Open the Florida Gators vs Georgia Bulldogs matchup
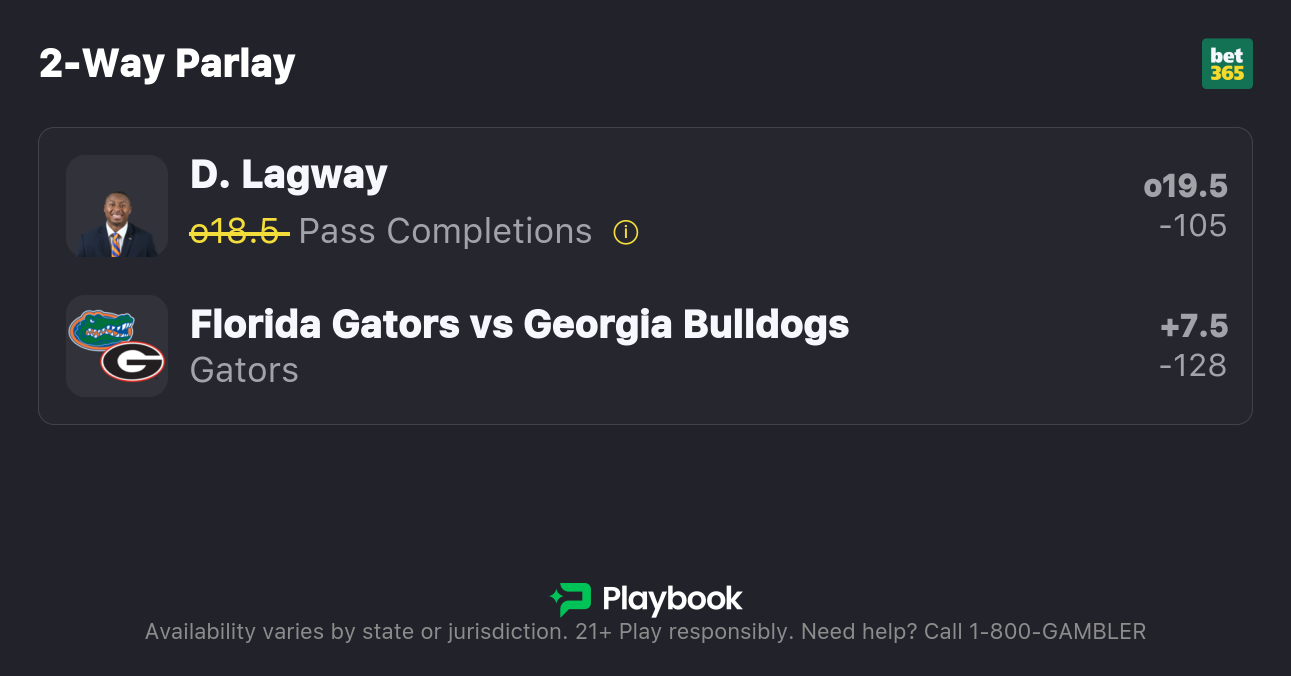1291x676 pixels. 519,324
